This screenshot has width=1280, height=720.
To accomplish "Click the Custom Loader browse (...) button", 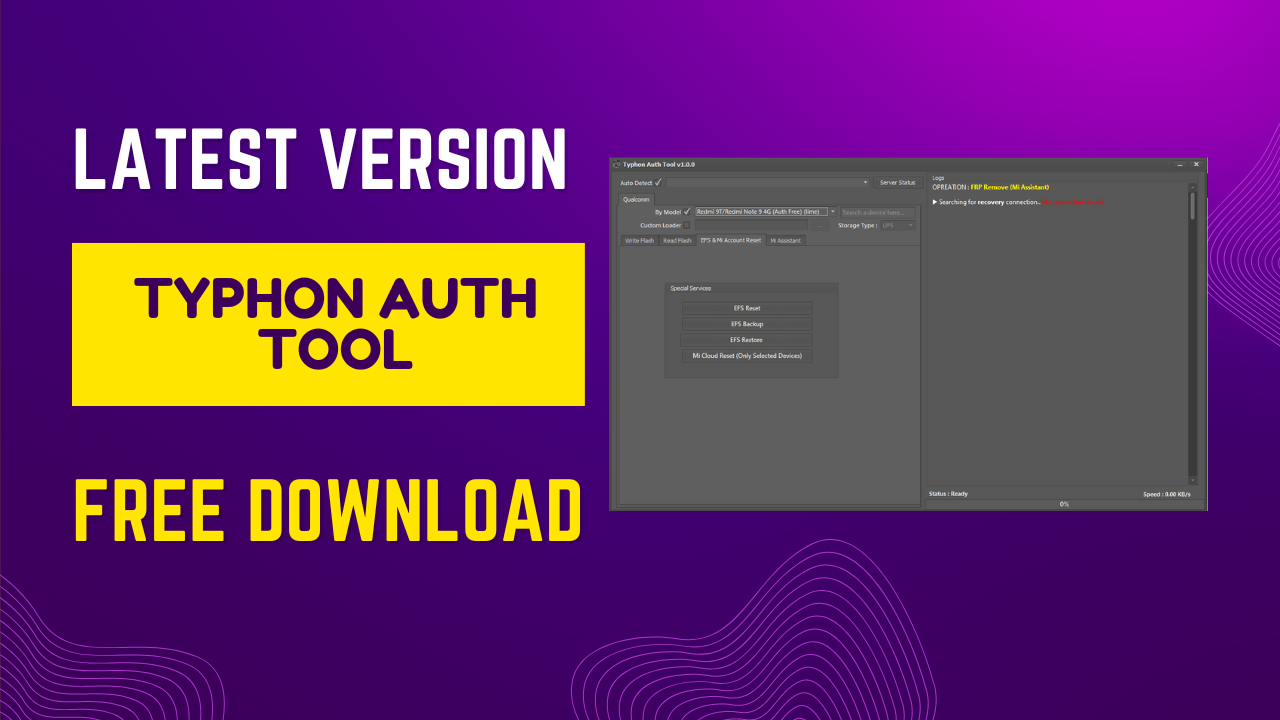I will point(820,225).
